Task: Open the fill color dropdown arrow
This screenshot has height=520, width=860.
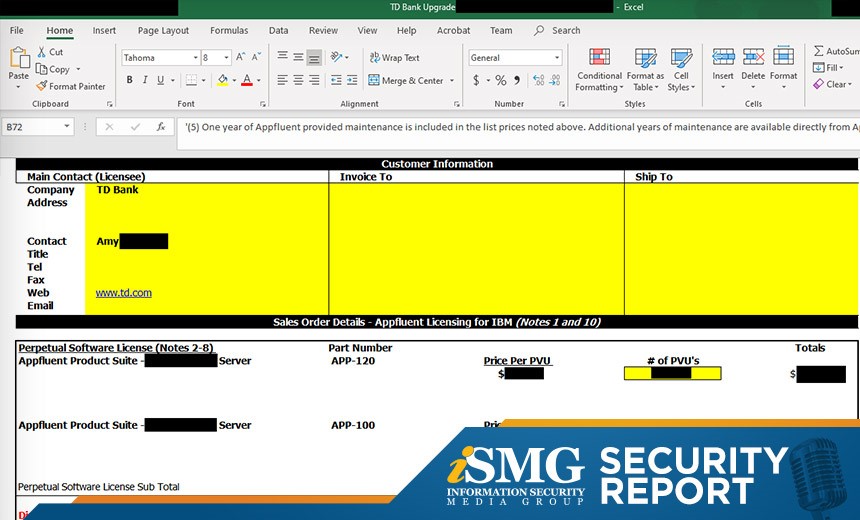Action: pos(234,81)
